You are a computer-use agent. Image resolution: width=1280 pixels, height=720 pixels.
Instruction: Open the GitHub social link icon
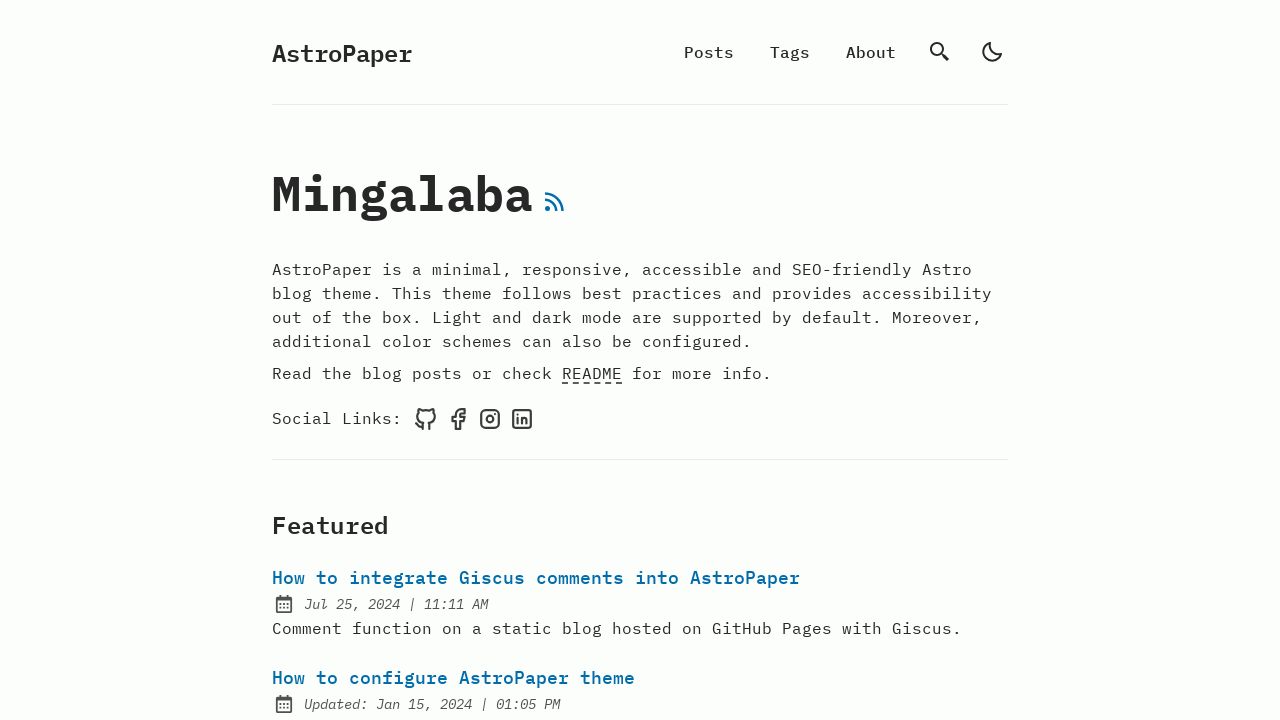[x=426, y=419]
